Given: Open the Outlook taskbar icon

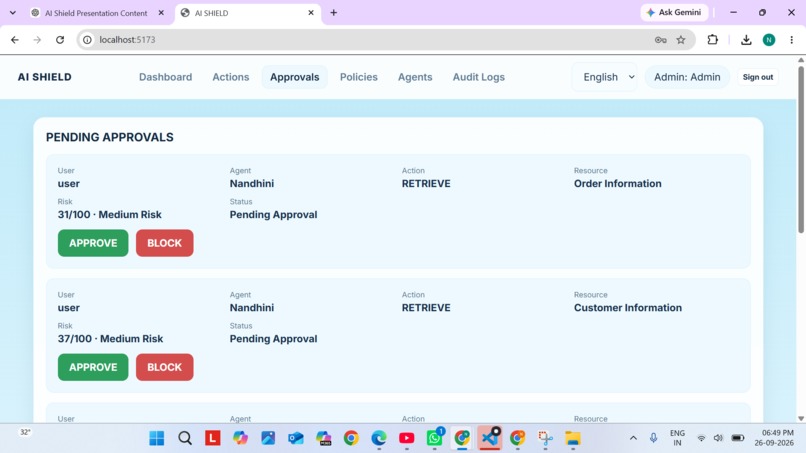Looking at the screenshot, I should [x=296, y=438].
